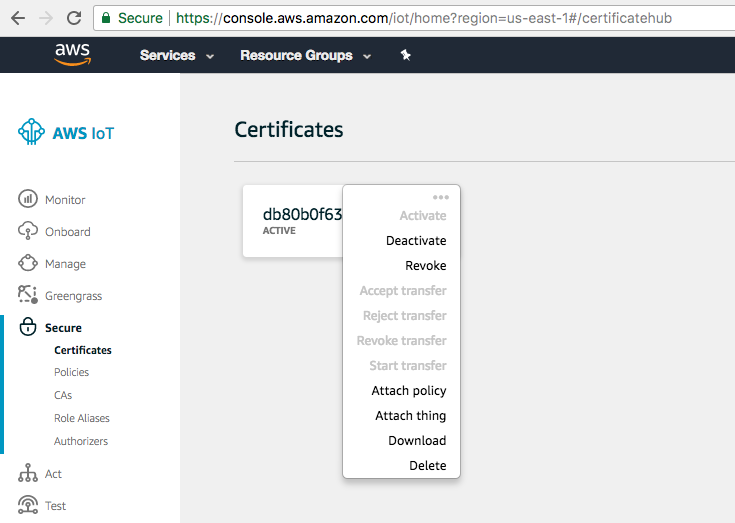Reload the page with refresh icon
Viewport: 735px width, 523px height.
74,18
